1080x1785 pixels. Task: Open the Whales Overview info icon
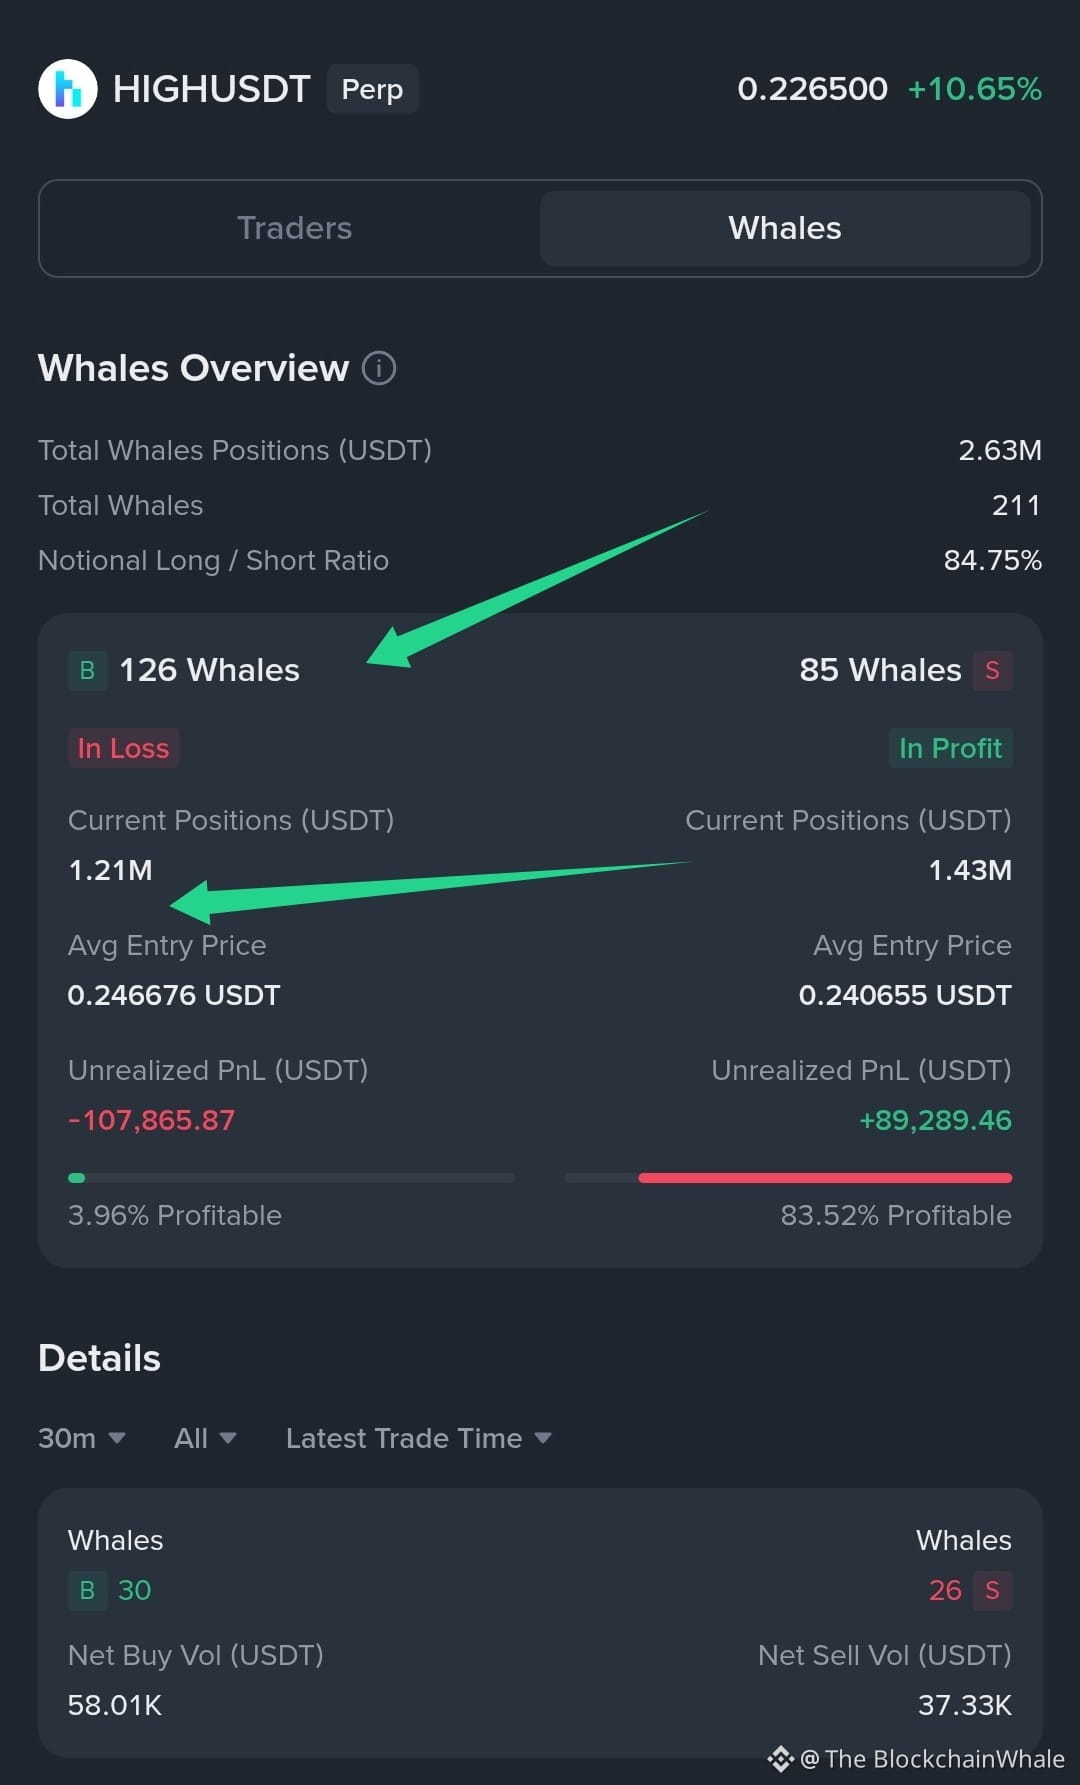coord(379,368)
